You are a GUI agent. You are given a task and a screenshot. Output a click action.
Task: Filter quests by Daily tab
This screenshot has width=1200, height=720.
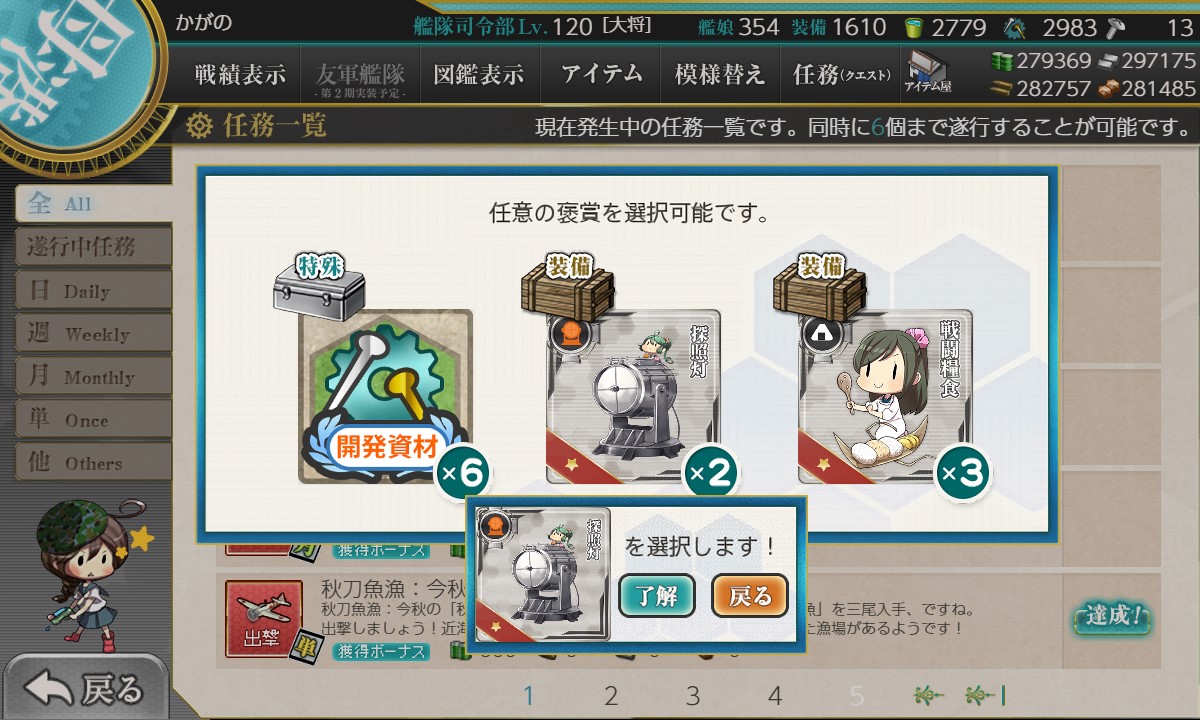92,290
